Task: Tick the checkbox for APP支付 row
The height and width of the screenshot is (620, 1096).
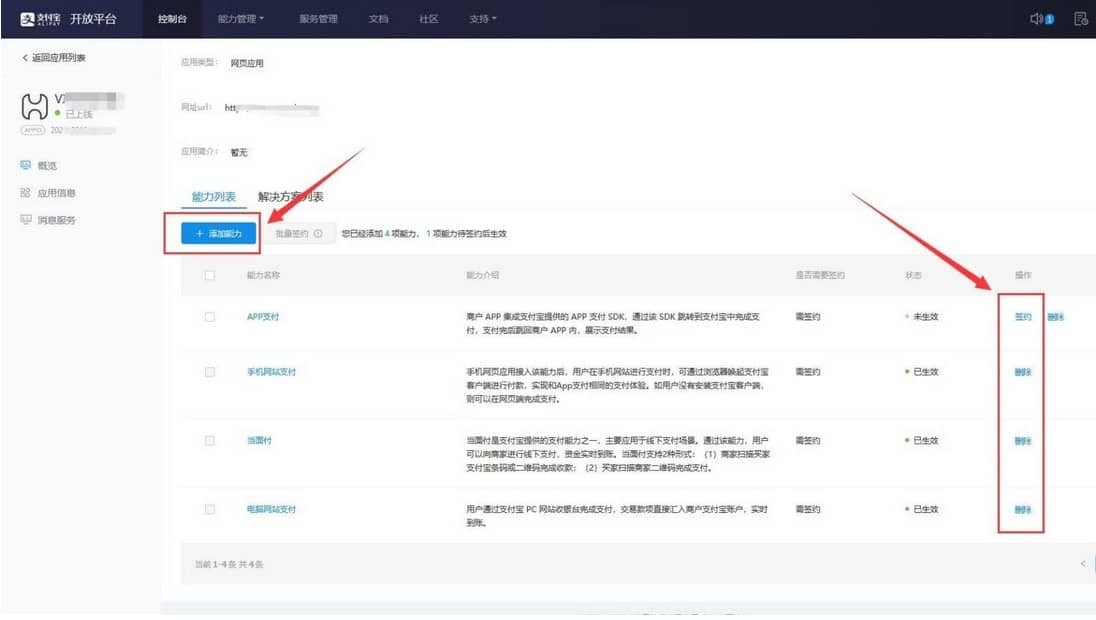Action: coord(210,317)
